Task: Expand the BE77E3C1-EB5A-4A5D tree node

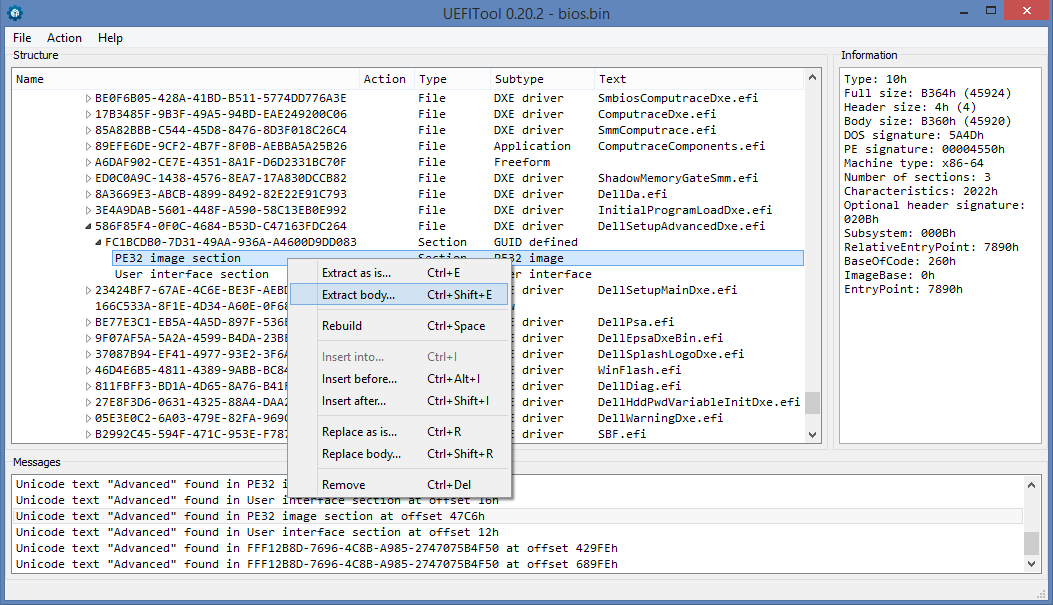Action: click(x=88, y=322)
